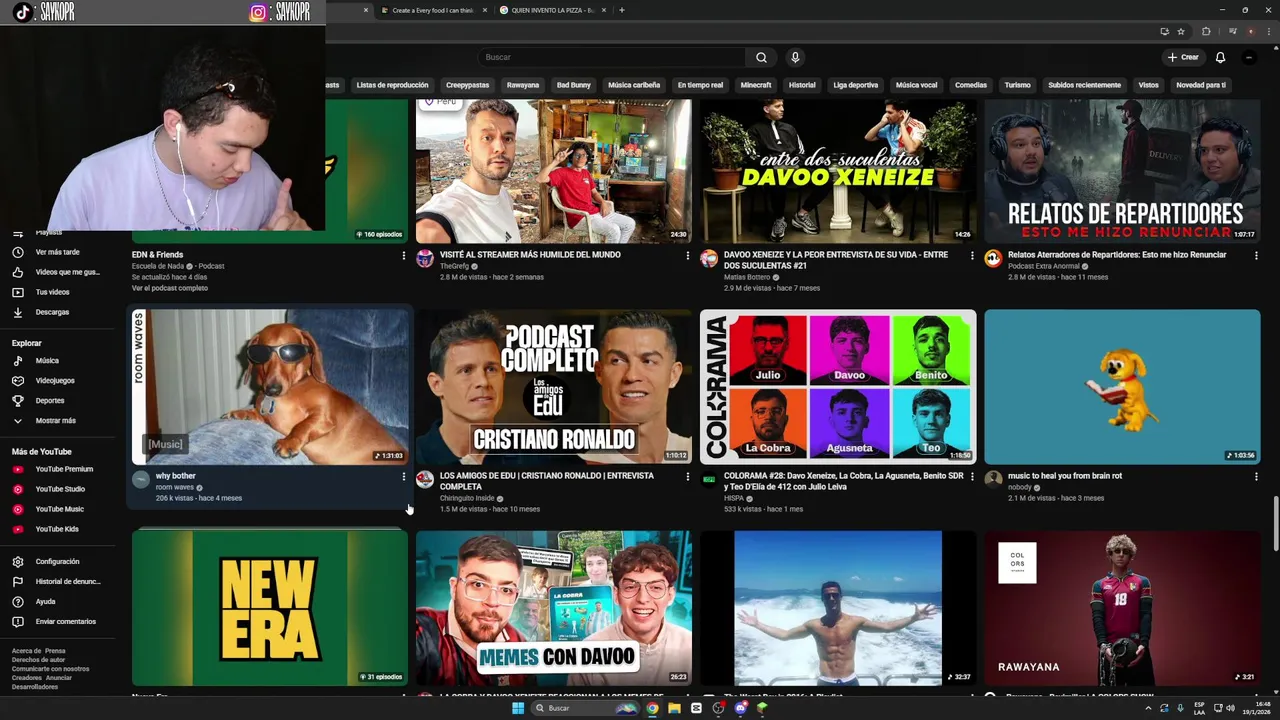Click the Windows taskbar Buscar box

[x=585, y=708]
